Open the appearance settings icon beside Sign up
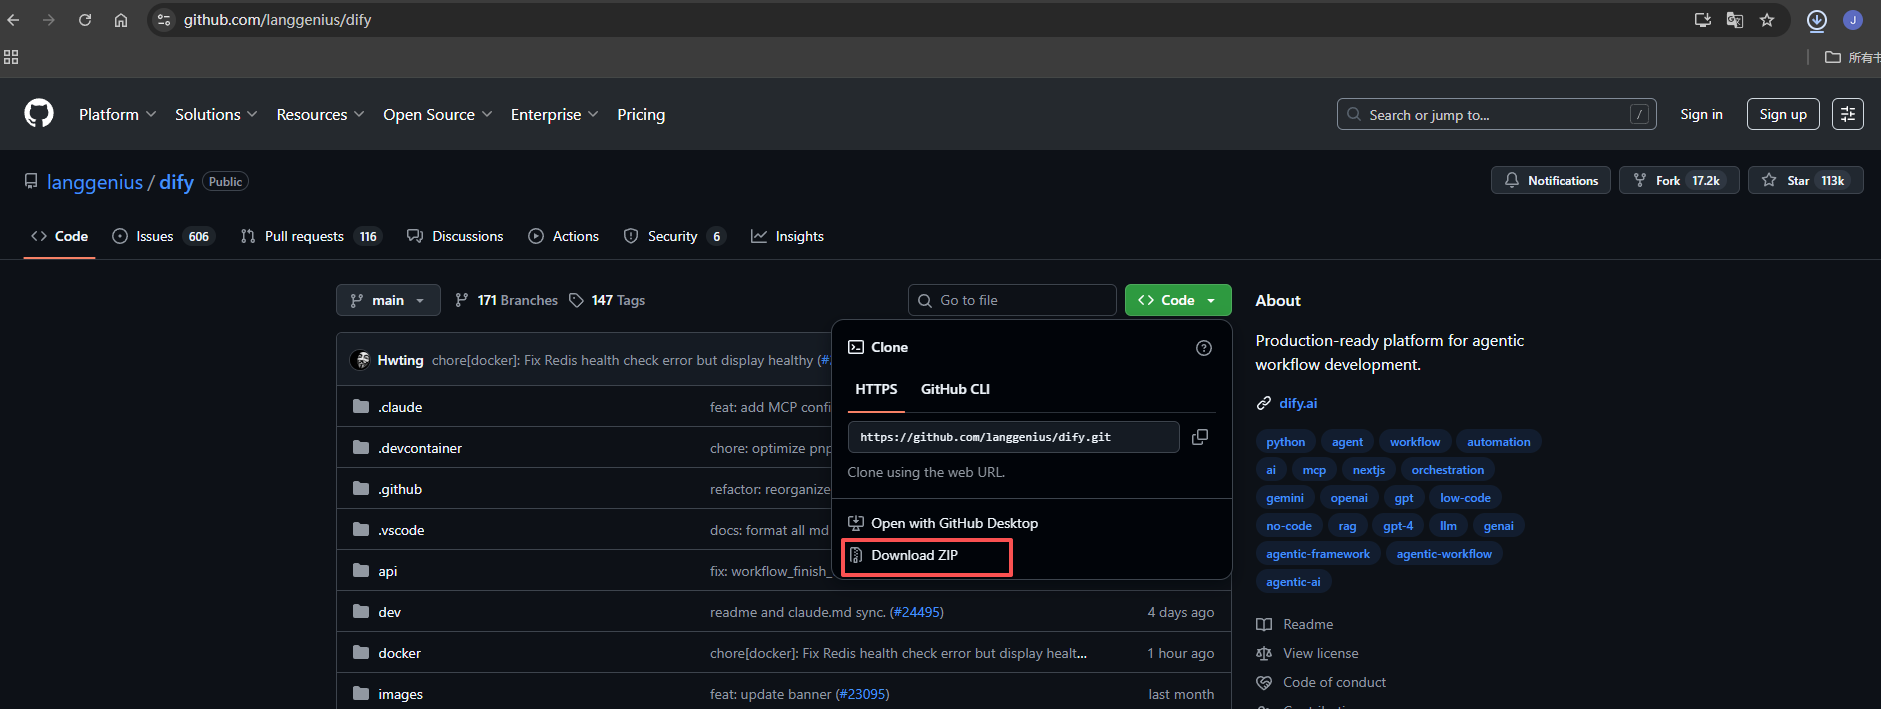 click(1848, 114)
